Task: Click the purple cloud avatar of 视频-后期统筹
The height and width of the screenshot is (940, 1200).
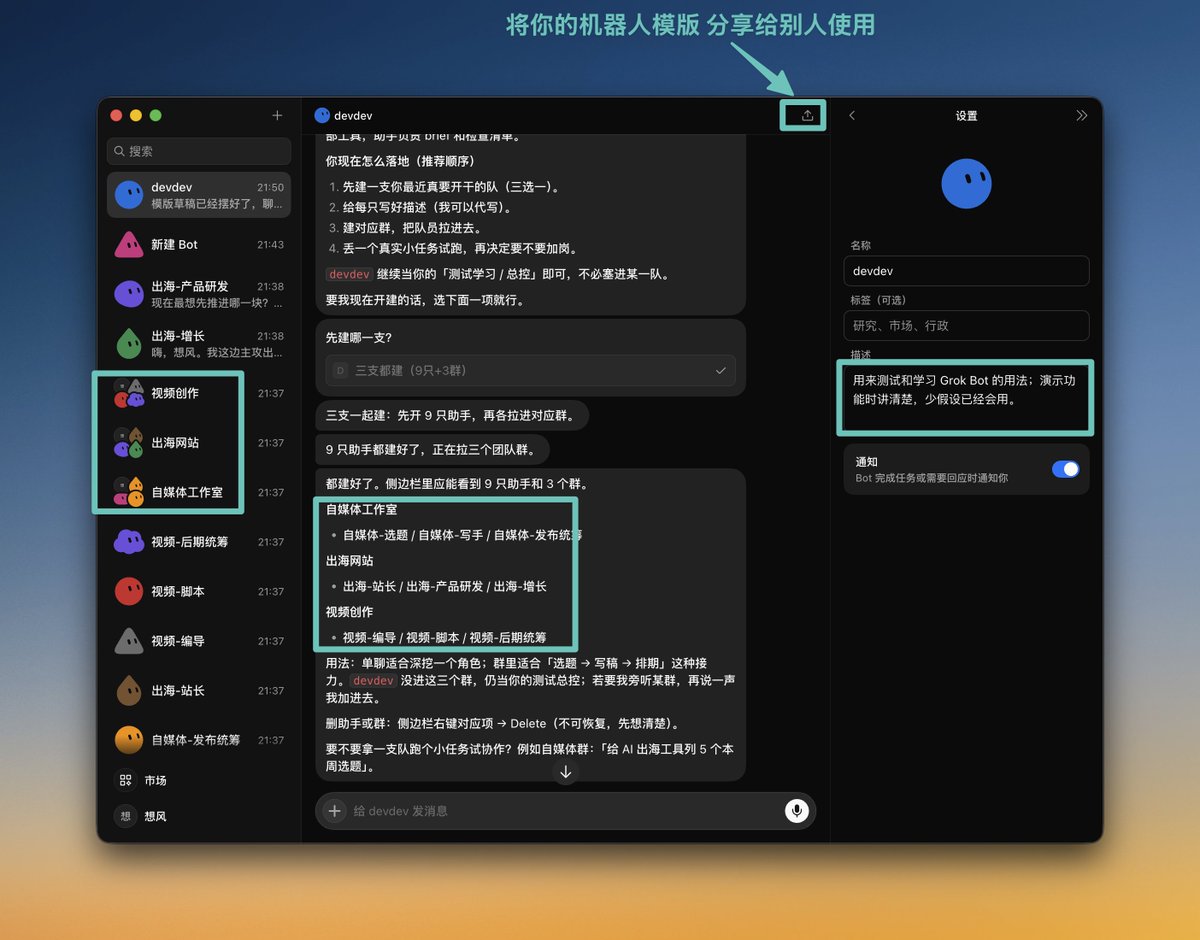Action: click(x=129, y=541)
